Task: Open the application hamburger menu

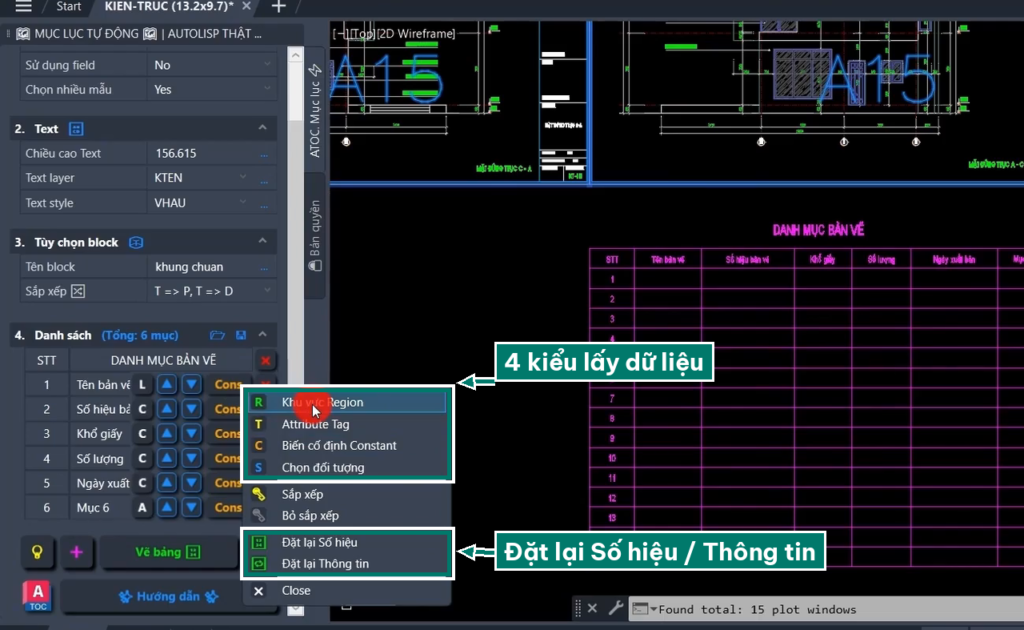Action: click(x=23, y=7)
